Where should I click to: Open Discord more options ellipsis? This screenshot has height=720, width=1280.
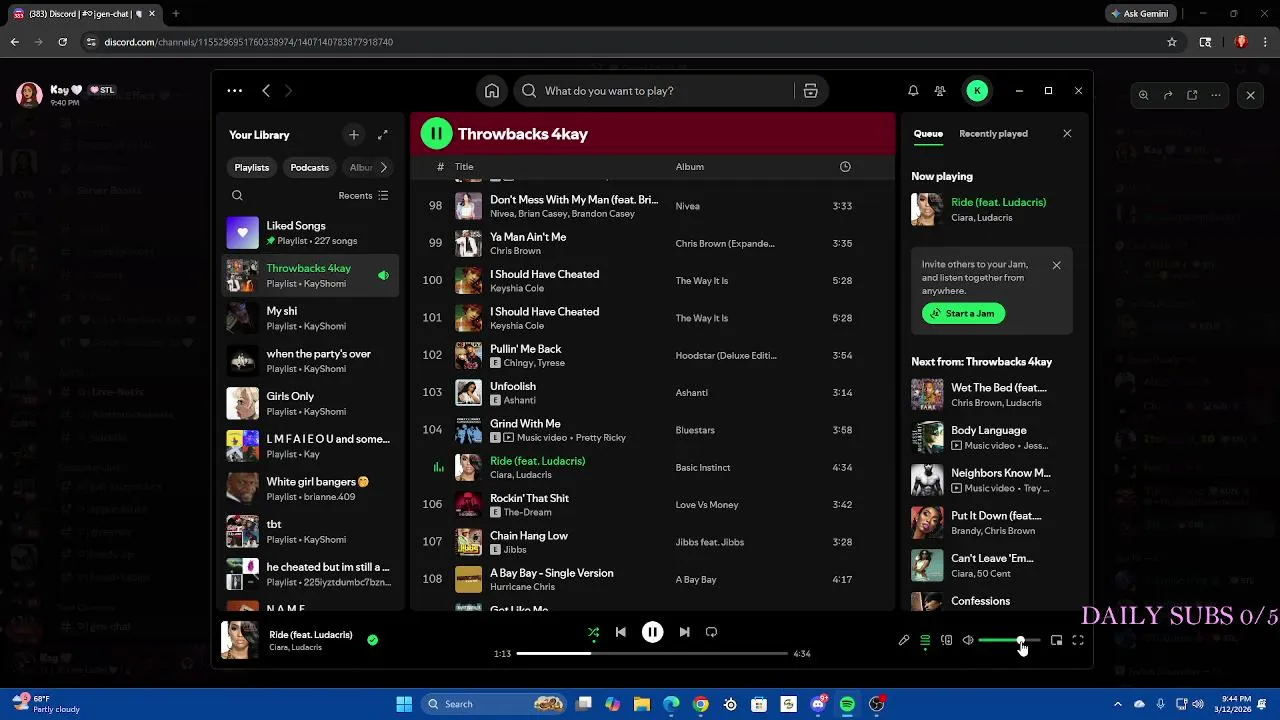[1216, 95]
